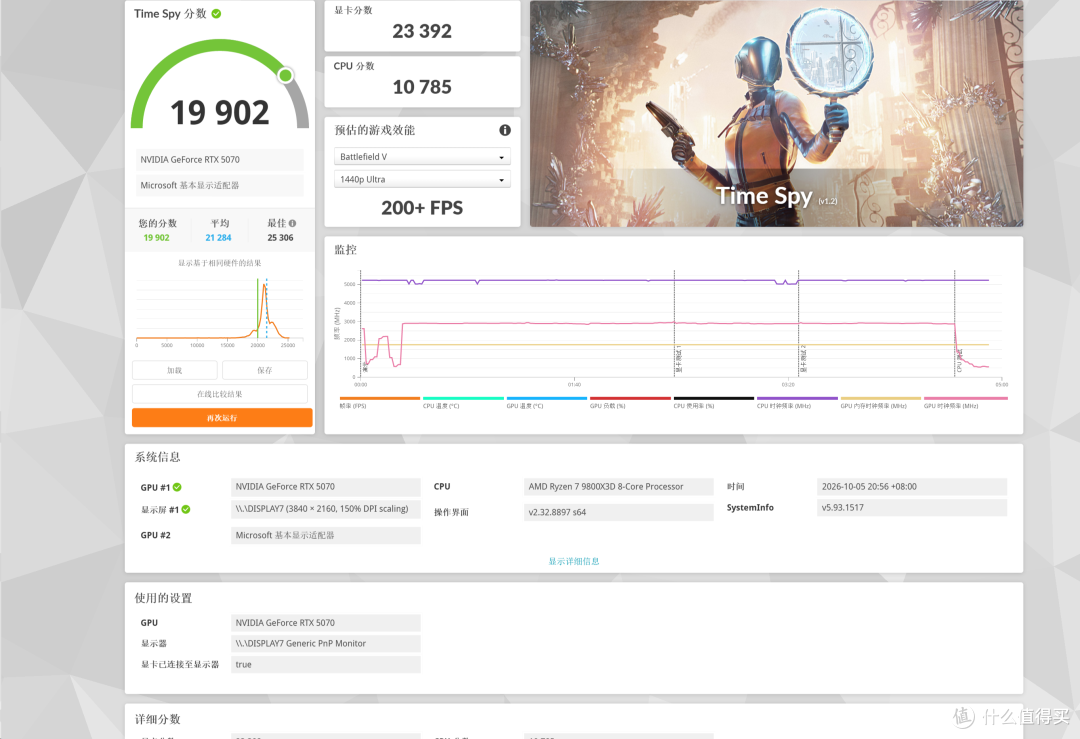
Task: Click the graphics score 23 392
Action: (422, 31)
